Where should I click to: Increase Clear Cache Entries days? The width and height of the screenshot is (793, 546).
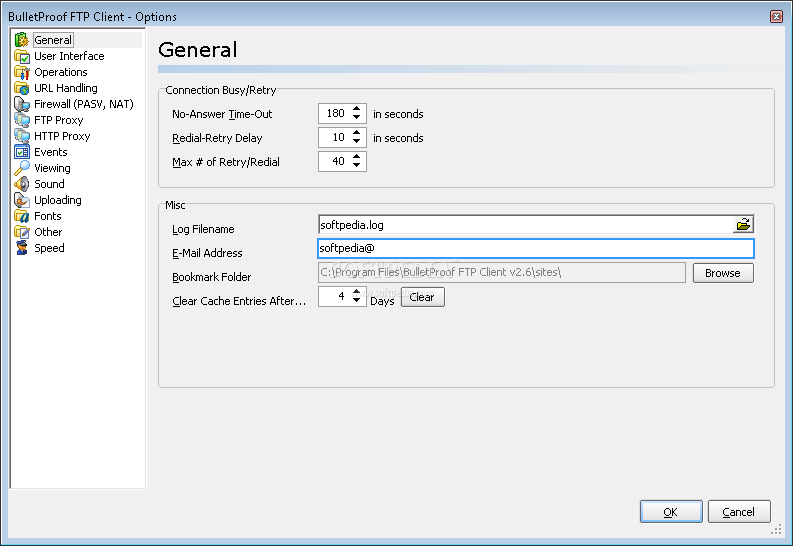click(357, 292)
